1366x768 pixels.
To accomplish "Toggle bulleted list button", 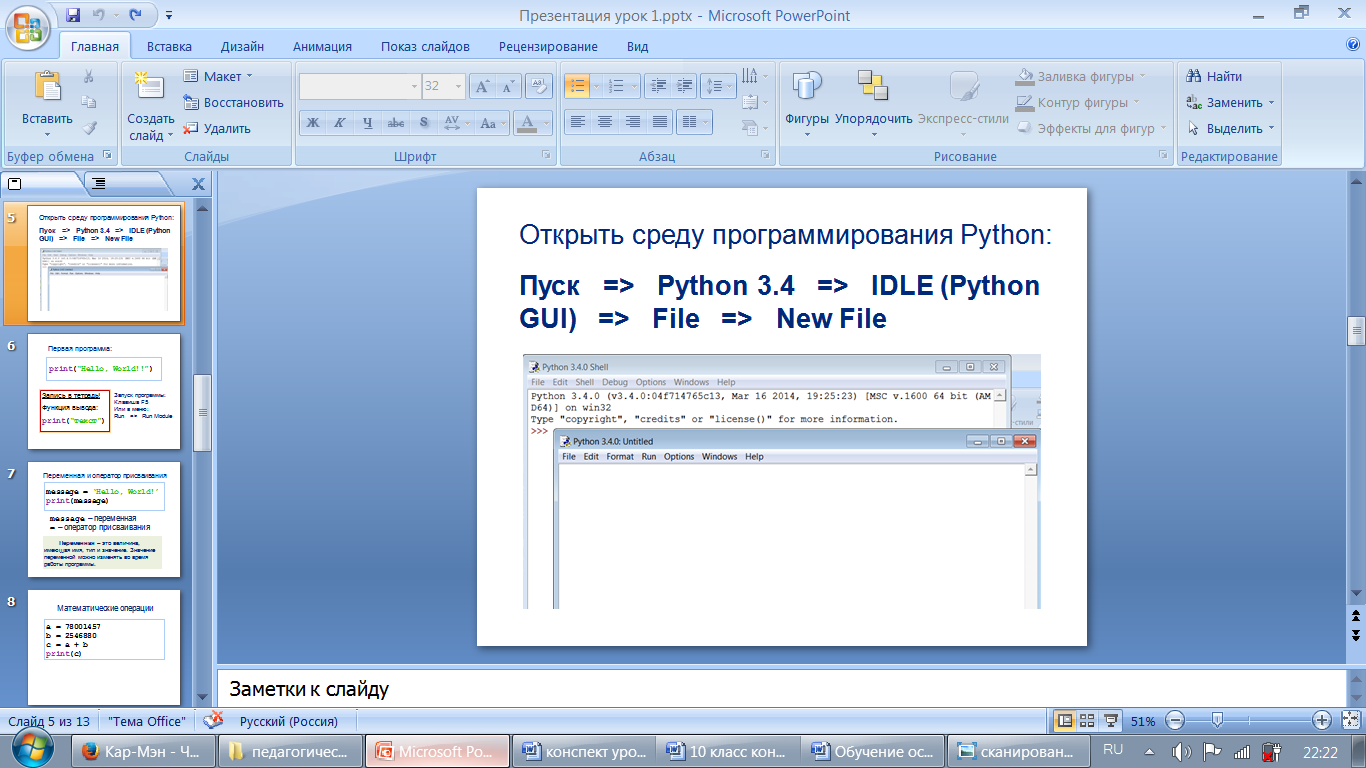I will pos(577,86).
